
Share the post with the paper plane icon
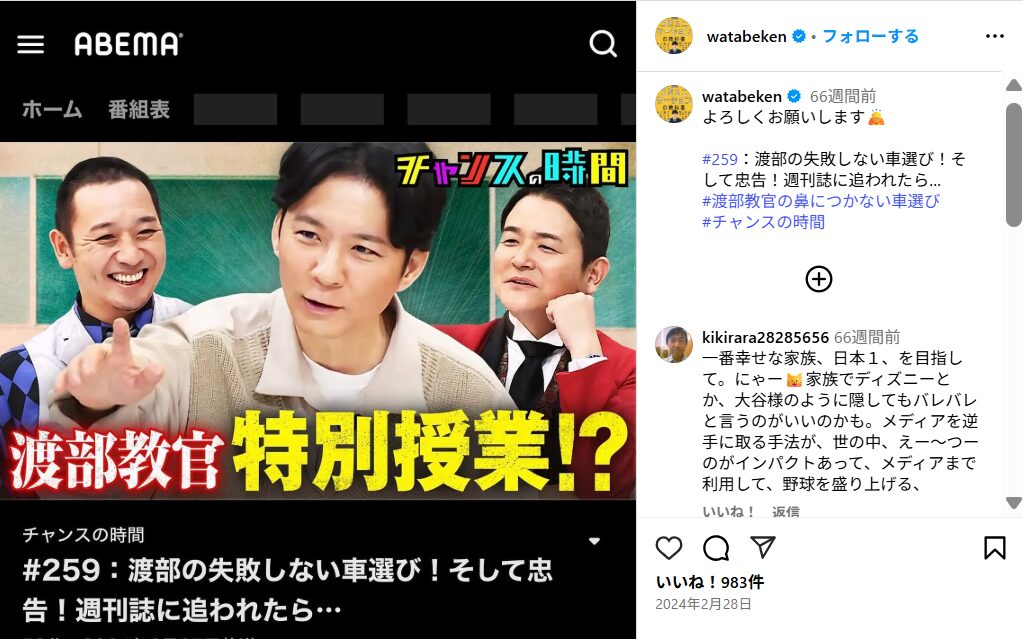[x=762, y=547]
